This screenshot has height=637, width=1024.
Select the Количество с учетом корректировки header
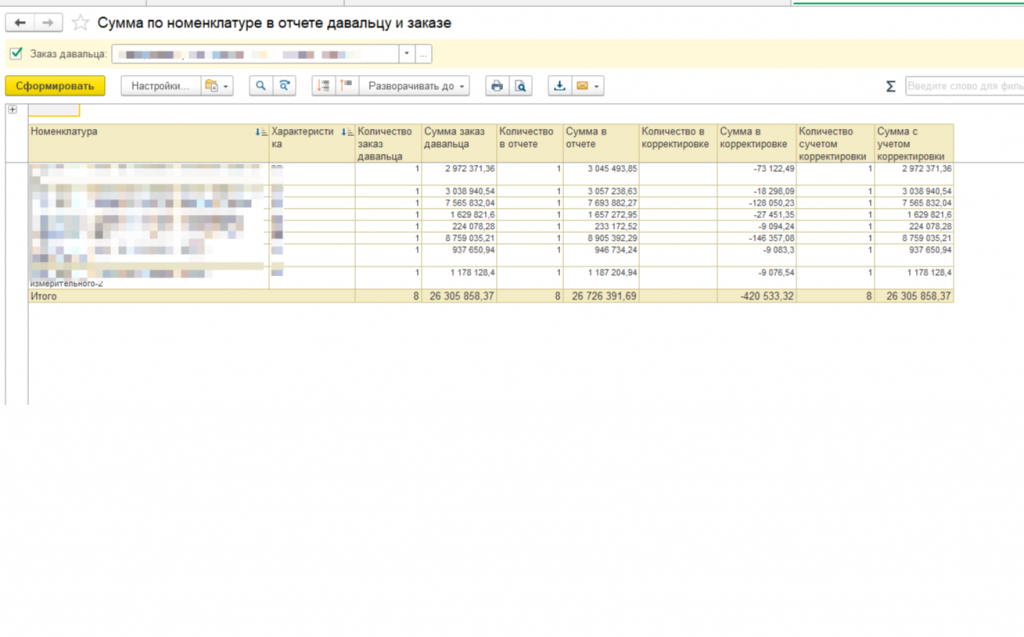click(x=835, y=143)
